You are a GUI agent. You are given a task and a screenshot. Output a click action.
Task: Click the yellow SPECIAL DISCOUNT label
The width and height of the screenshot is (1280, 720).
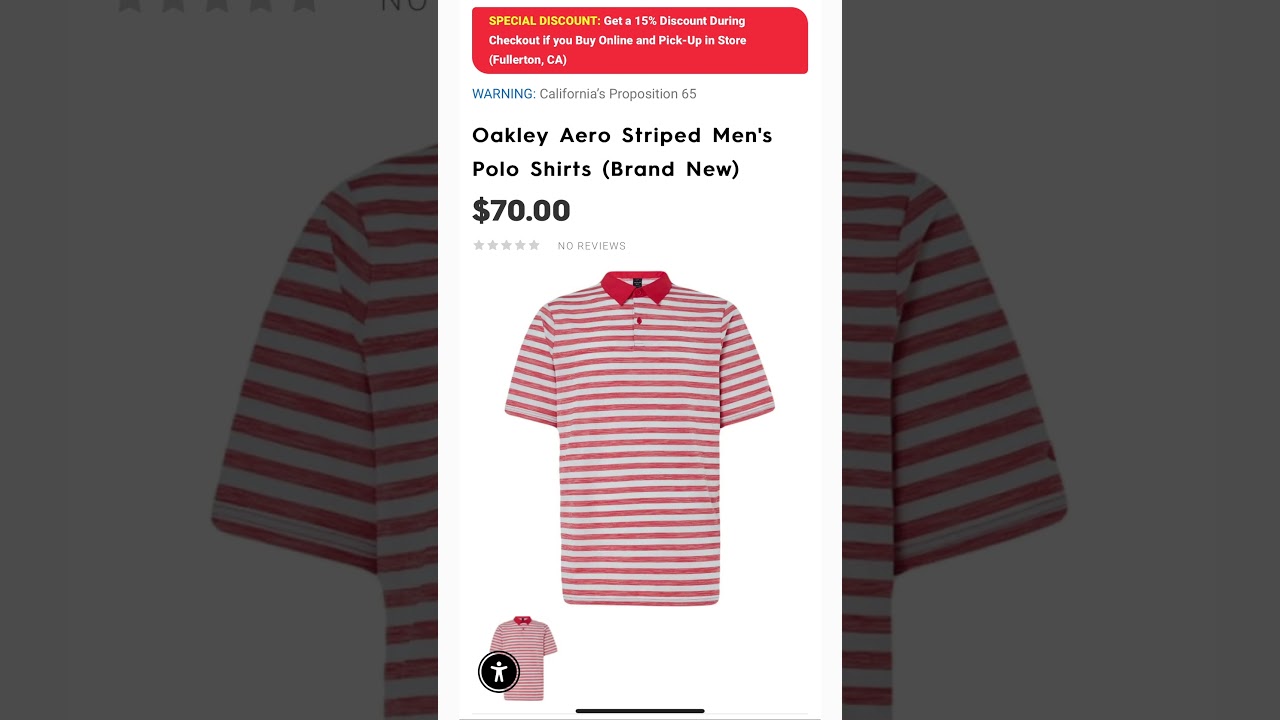pyautogui.click(x=545, y=21)
